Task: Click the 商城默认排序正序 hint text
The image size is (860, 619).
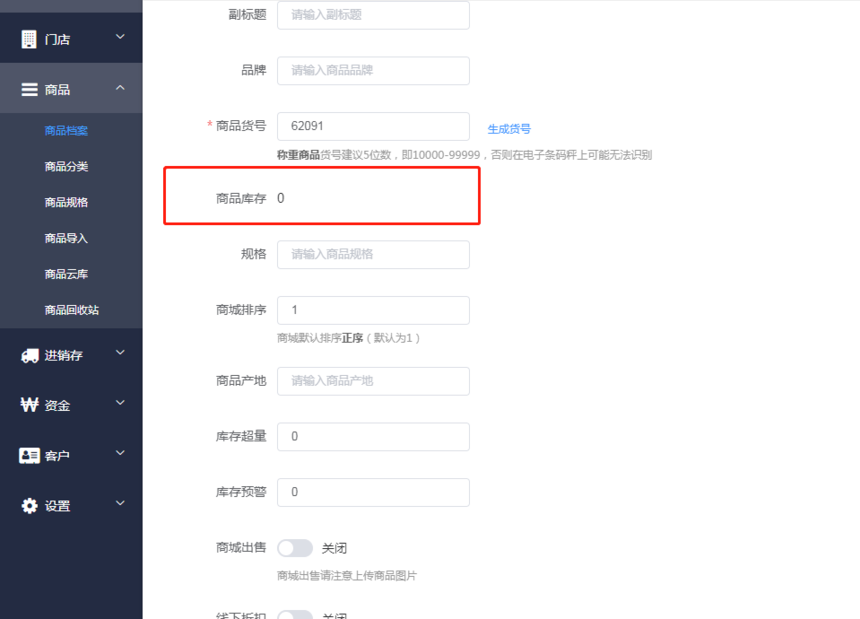Action: (349, 338)
